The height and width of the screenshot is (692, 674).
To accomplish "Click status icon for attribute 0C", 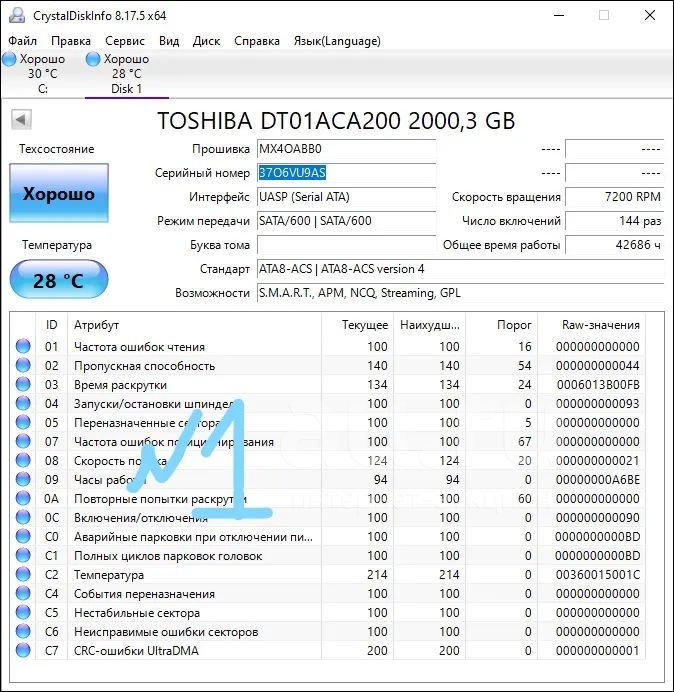I will tap(23, 517).
